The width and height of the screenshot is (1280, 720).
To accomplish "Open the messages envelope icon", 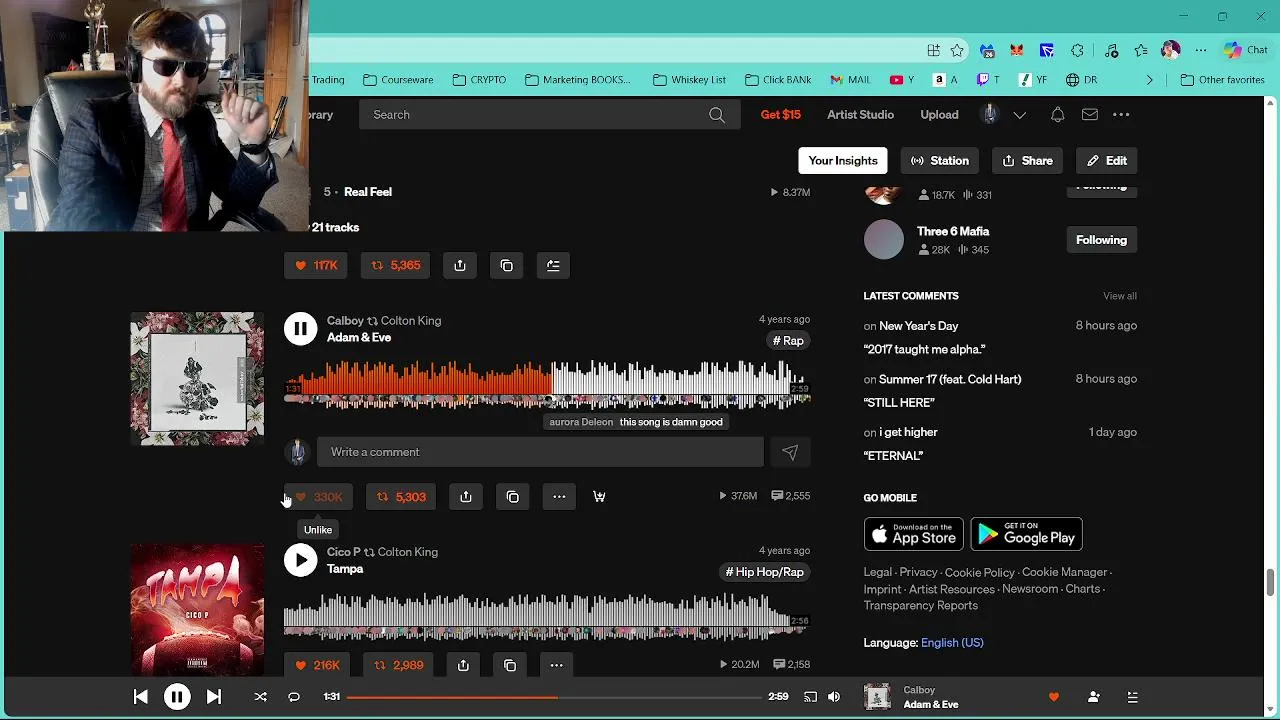I will [1090, 115].
